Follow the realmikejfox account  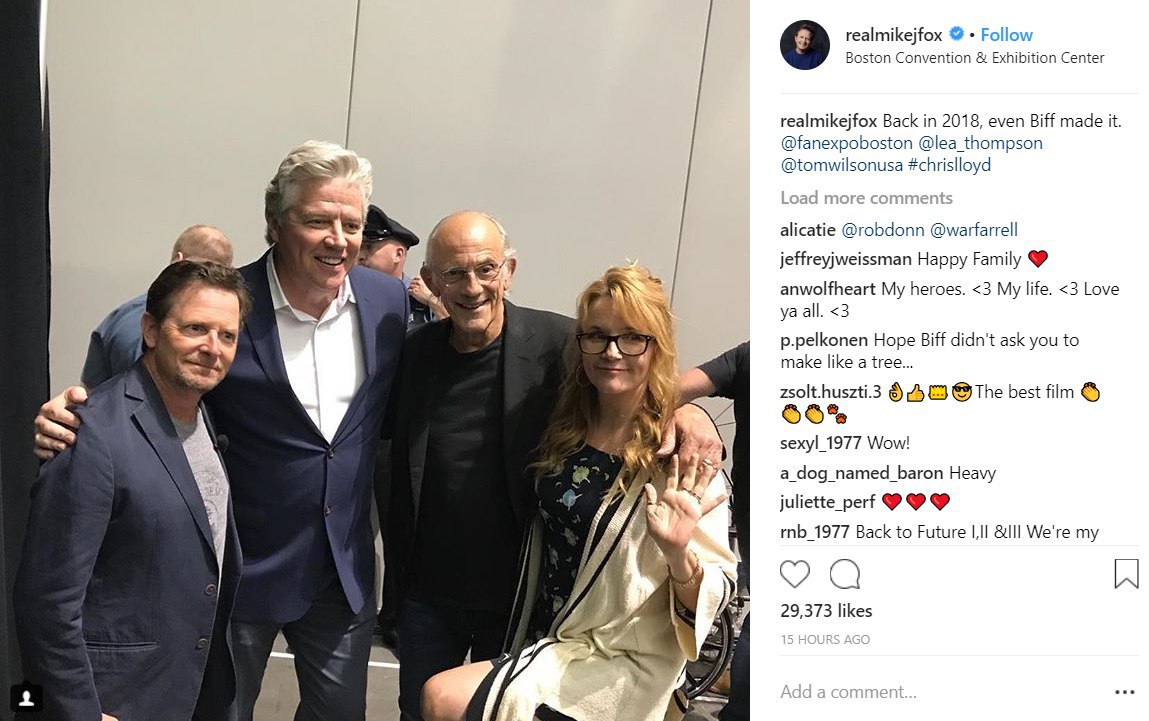click(x=1006, y=34)
